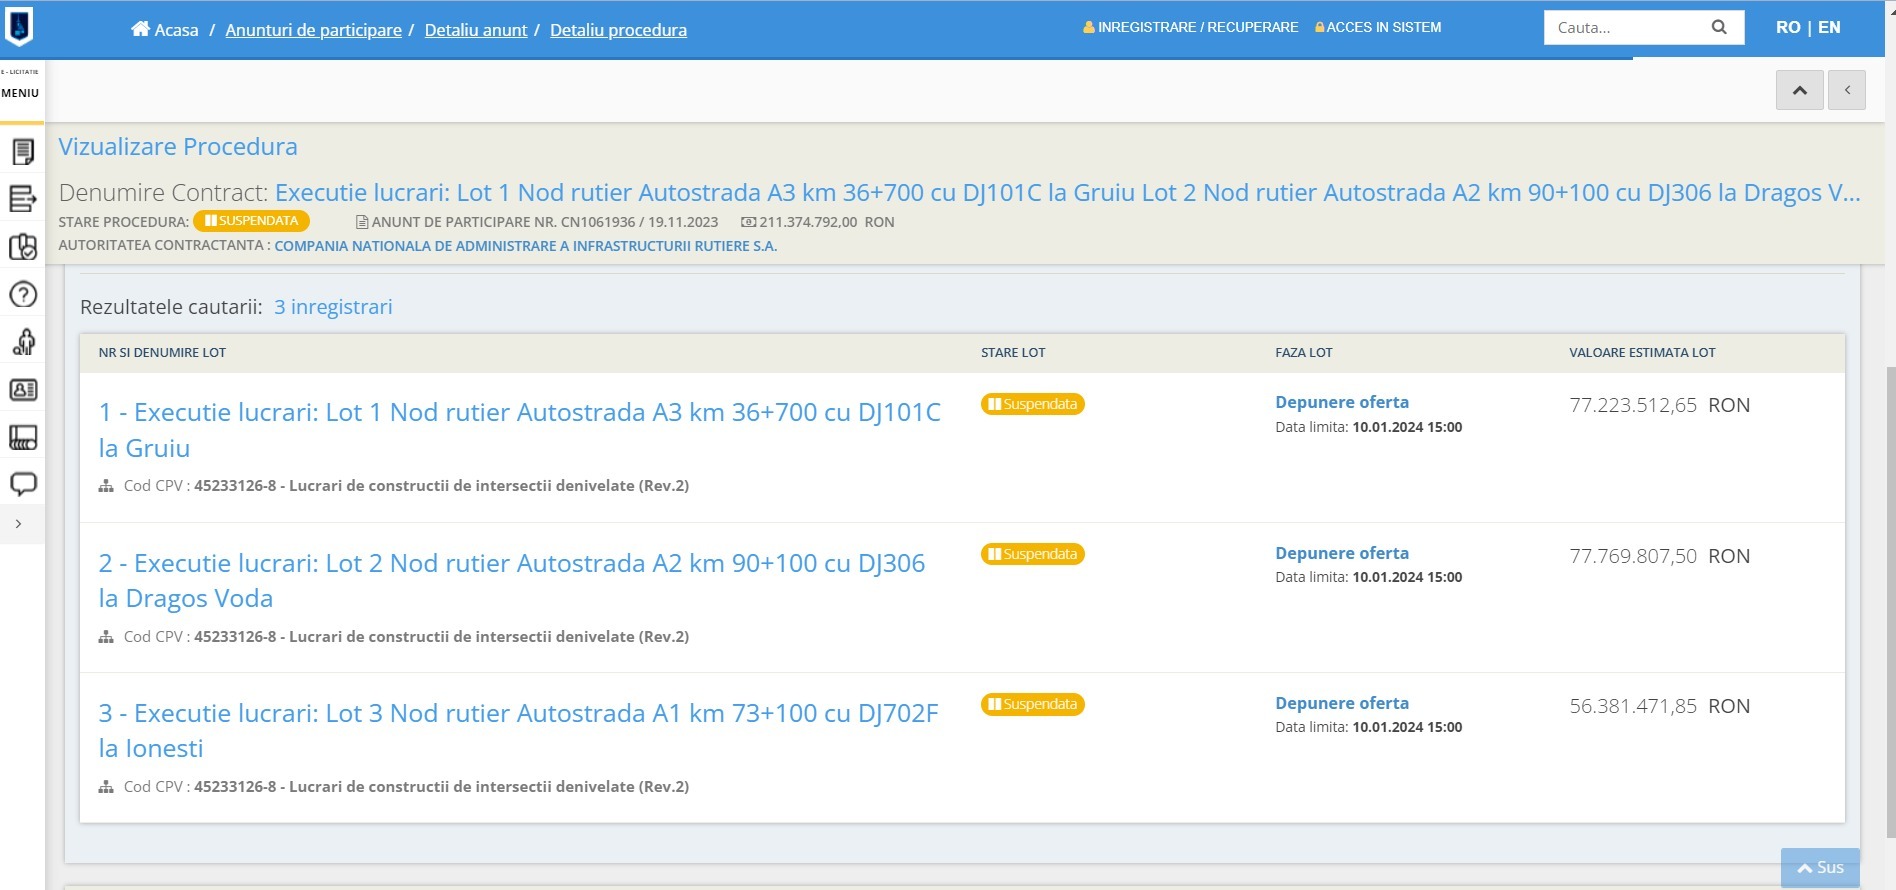The image size is (1896, 890).
Task: Click CPV hierarchy icon in Lot 3 row
Action: 106,787
